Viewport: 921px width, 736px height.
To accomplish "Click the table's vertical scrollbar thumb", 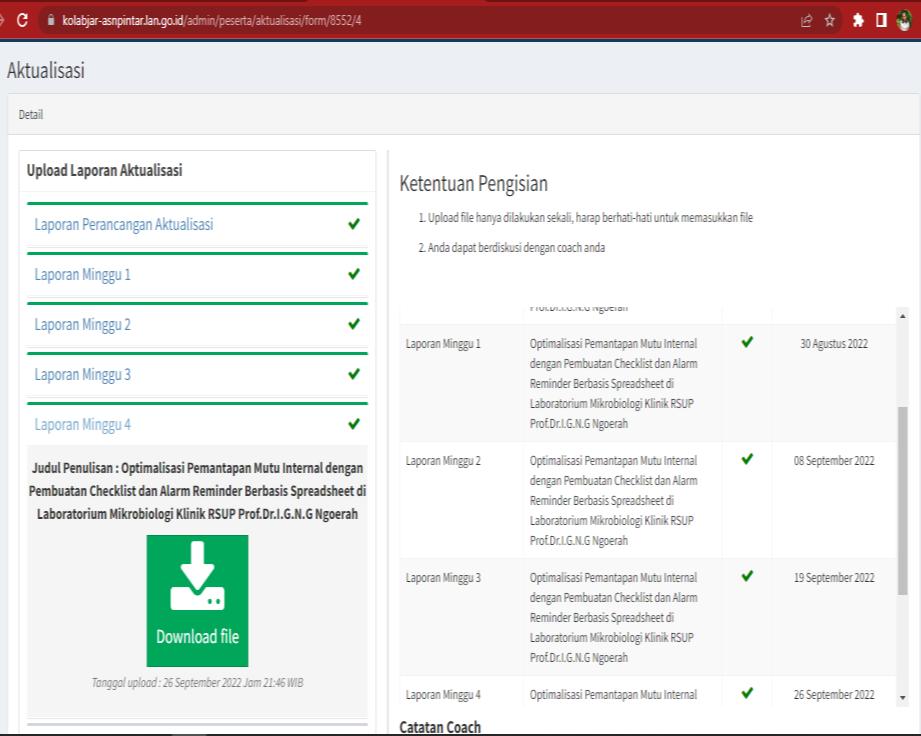I will (x=903, y=500).
